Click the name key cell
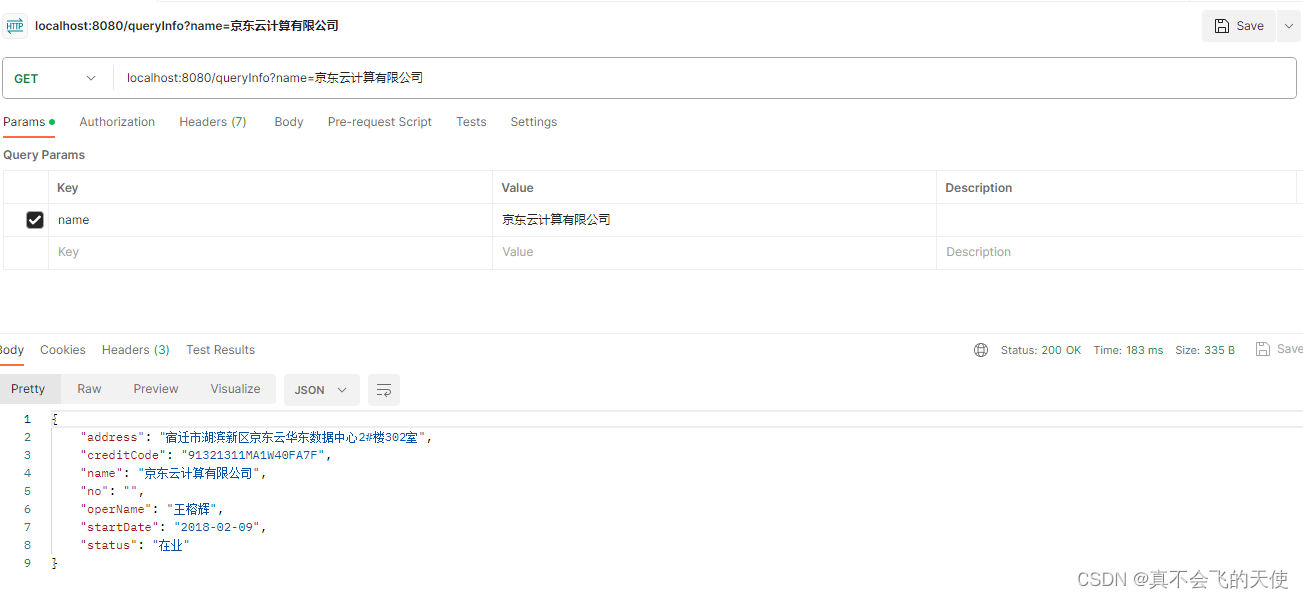This screenshot has width=1303, height=599. tap(270, 220)
